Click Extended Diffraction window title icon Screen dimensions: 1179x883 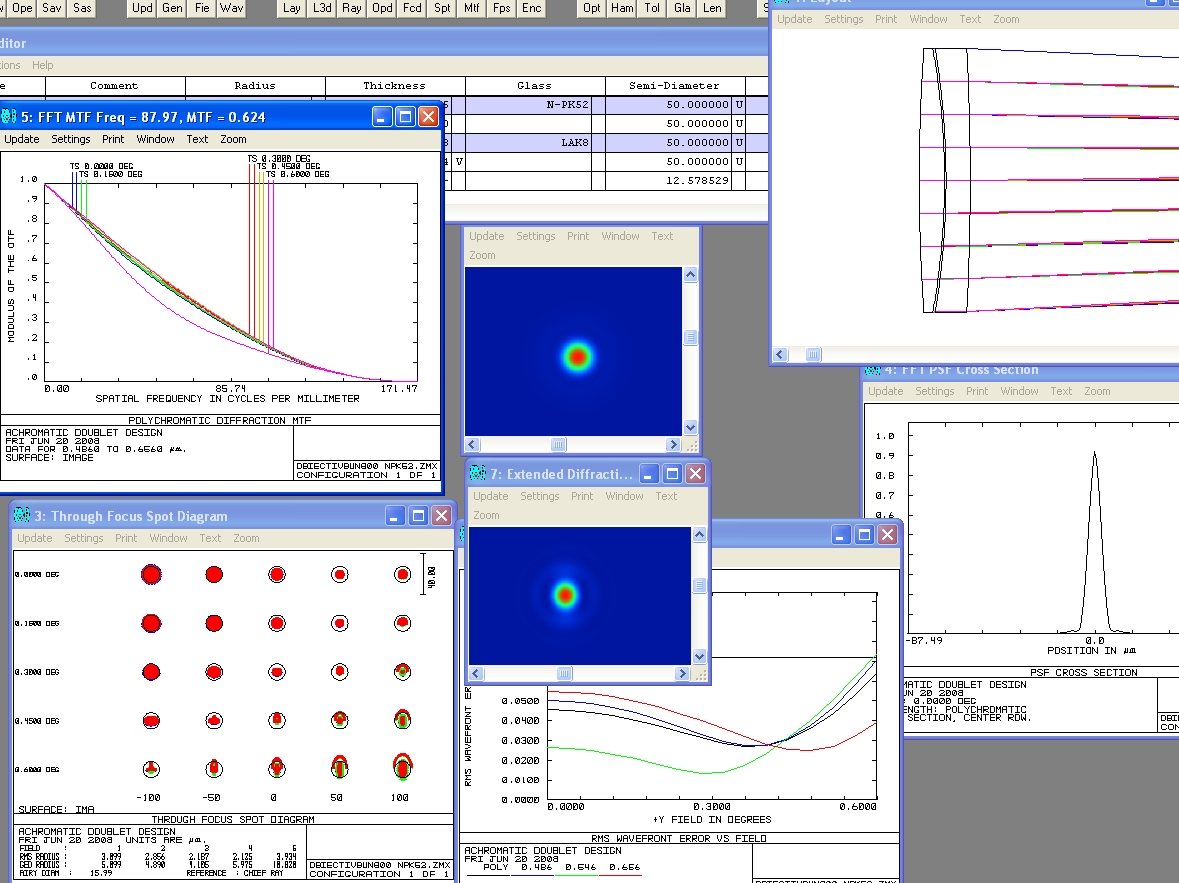click(x=477, y=473)
